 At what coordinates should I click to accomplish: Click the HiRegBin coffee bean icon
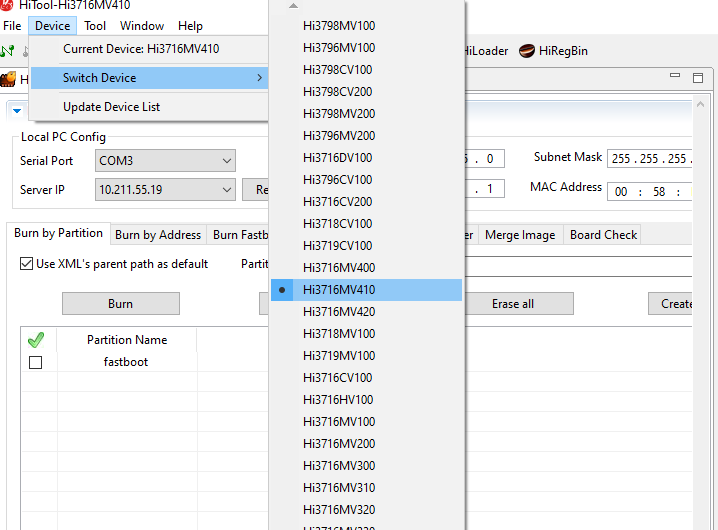pyautogui.click(x=527, y=51)
